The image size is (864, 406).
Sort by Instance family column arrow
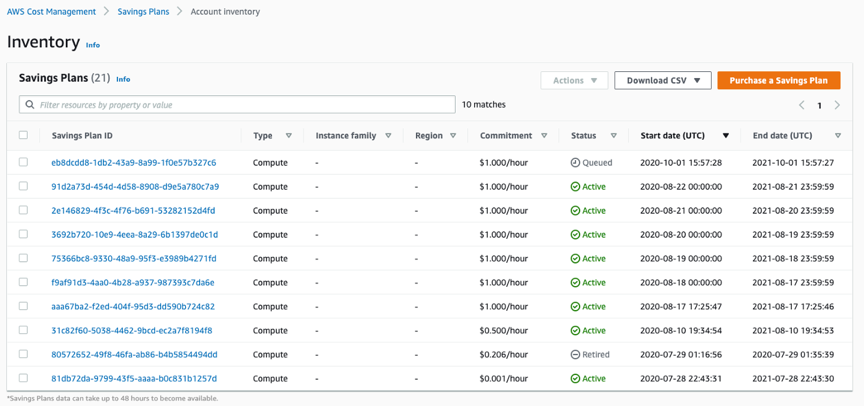[388, 136]
